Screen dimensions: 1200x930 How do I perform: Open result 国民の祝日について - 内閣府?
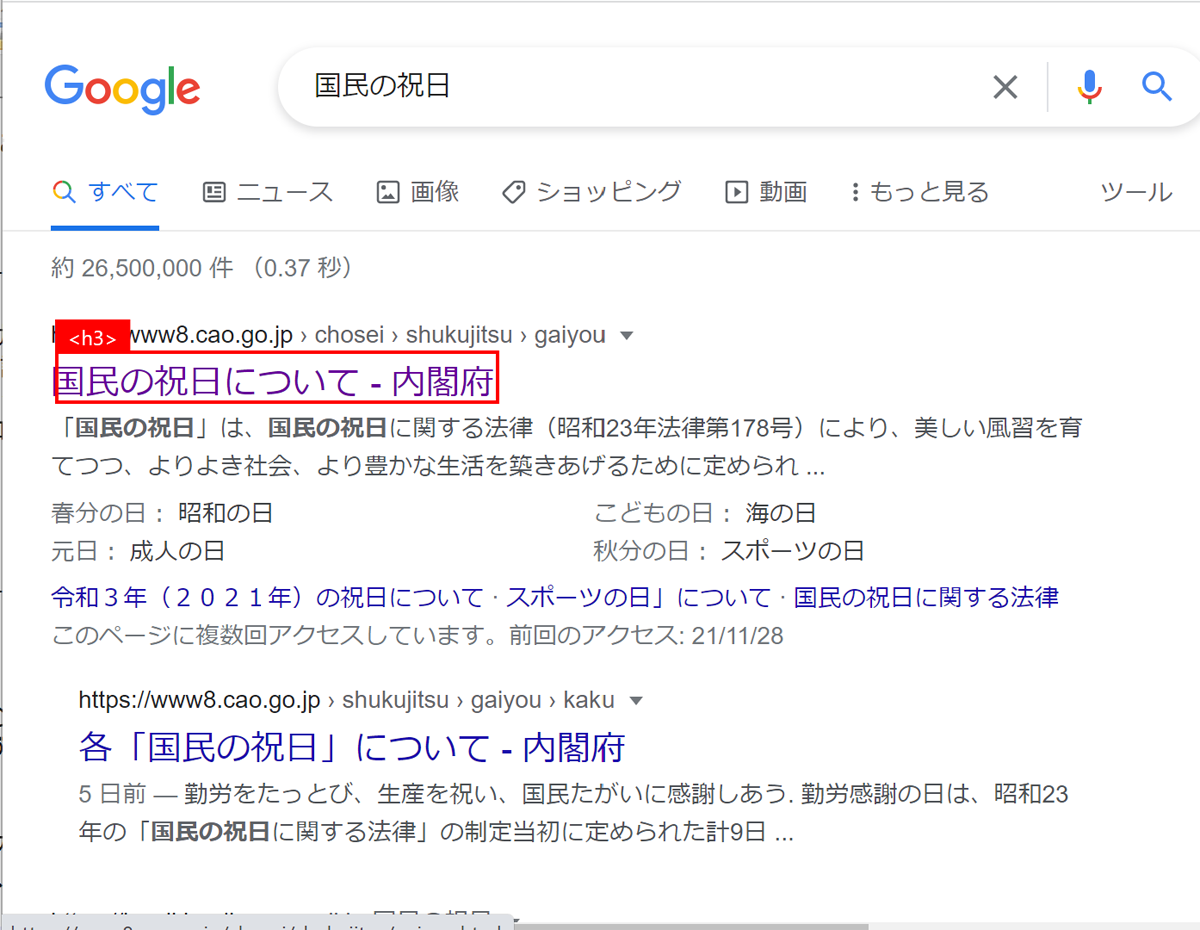[x=275, y=381]
